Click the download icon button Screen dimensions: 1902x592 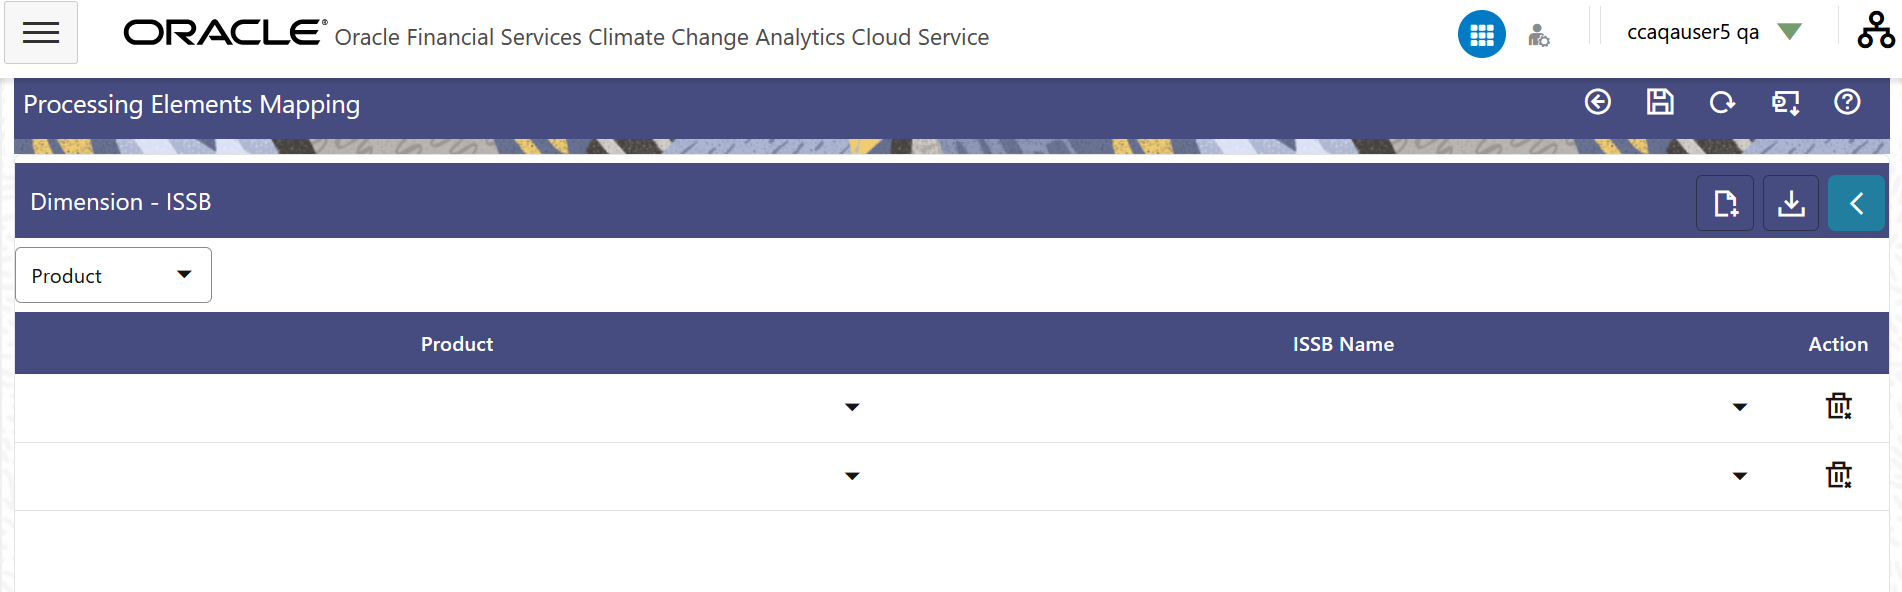point(1791,203)
